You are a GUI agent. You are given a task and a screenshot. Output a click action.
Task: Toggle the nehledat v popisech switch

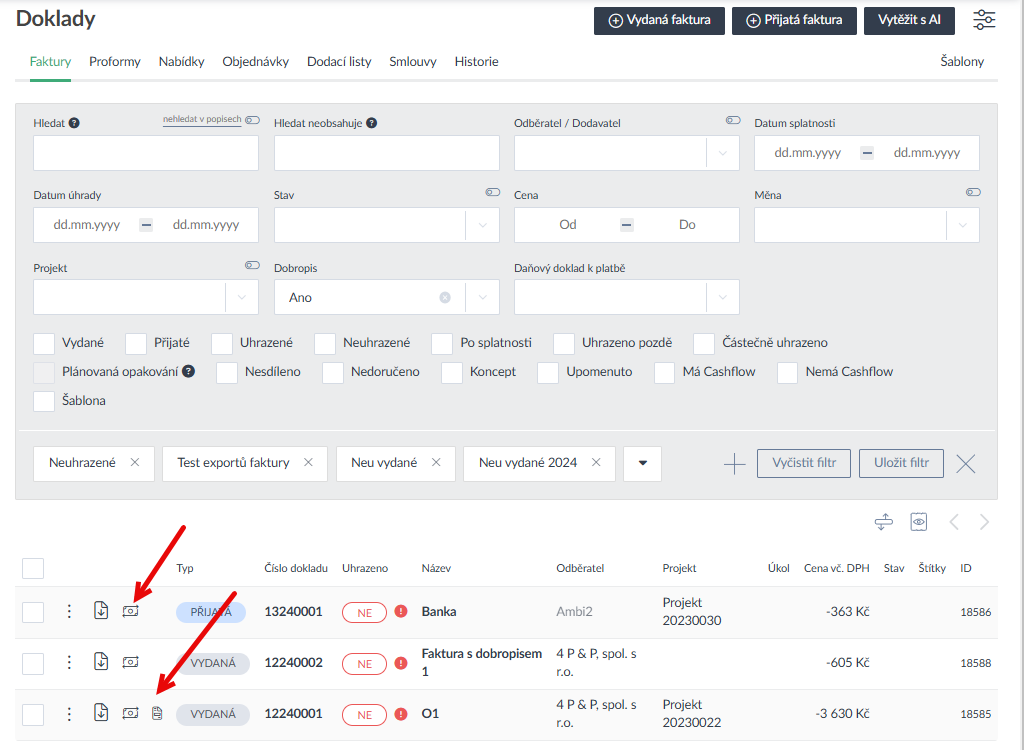click(252, 120)
